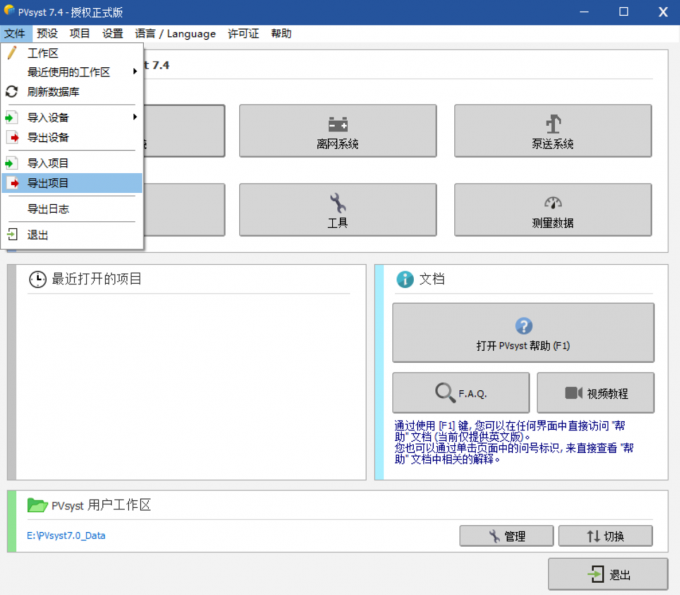Viewport: 680px width, 595px height.
Task: Open the 测量数据 button
Action: click(552, 210)
